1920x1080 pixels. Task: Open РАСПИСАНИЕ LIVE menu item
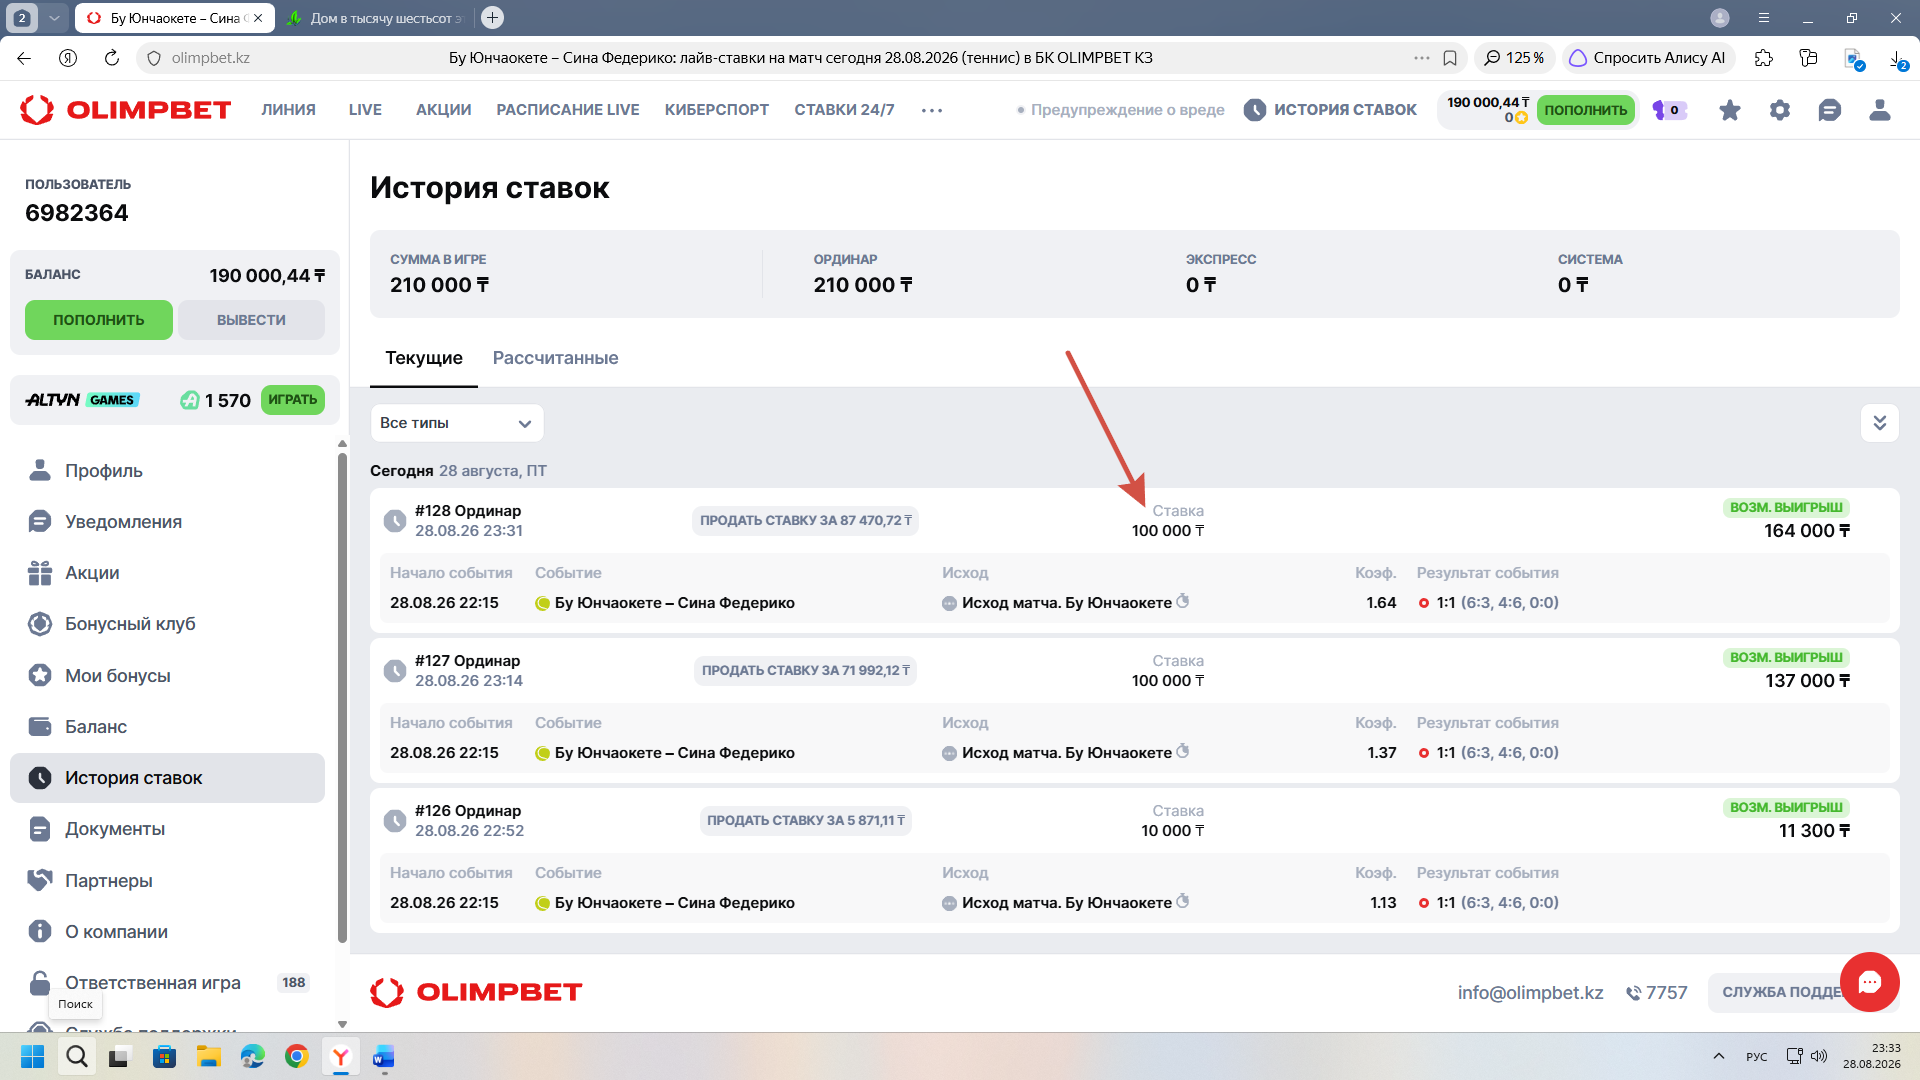tap(568, 110)
